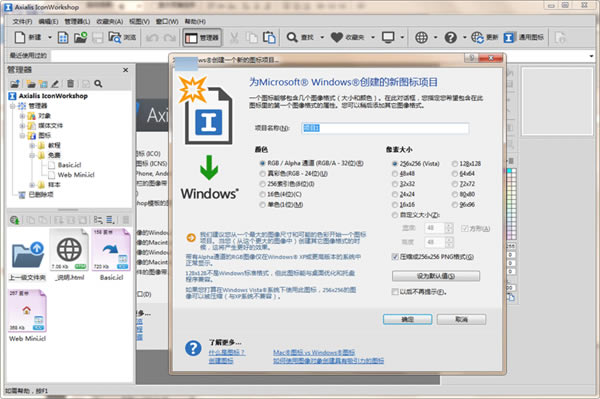Click the trash delete icon in manager panel

(x=70, y=83)
